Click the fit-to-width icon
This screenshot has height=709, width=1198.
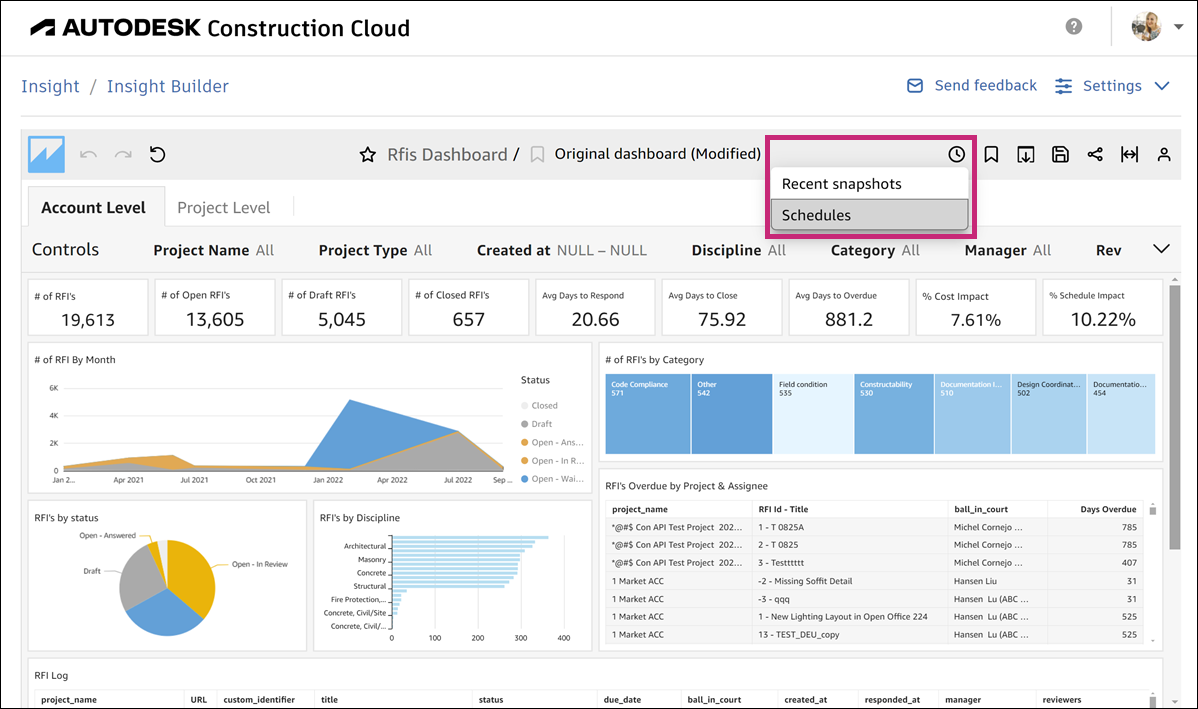click(x=1129, y=154)
